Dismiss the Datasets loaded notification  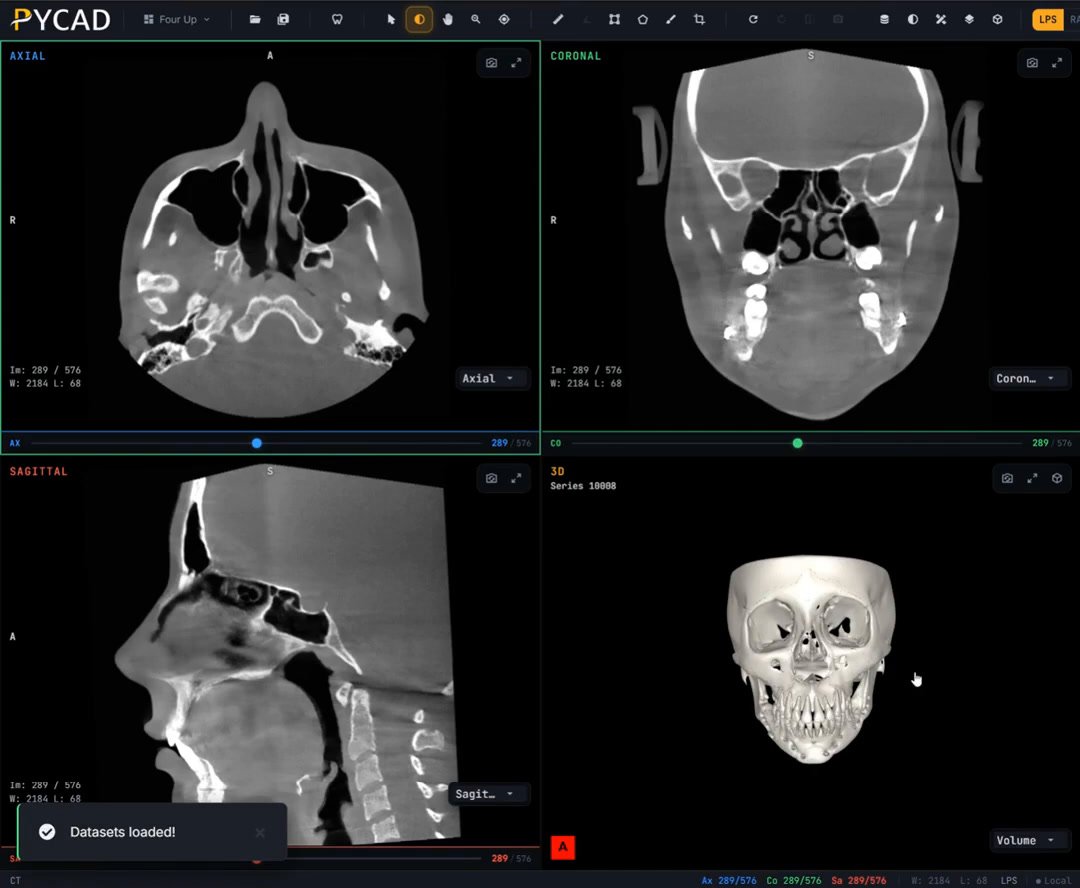pyautogui.click(x=260, y=832)
